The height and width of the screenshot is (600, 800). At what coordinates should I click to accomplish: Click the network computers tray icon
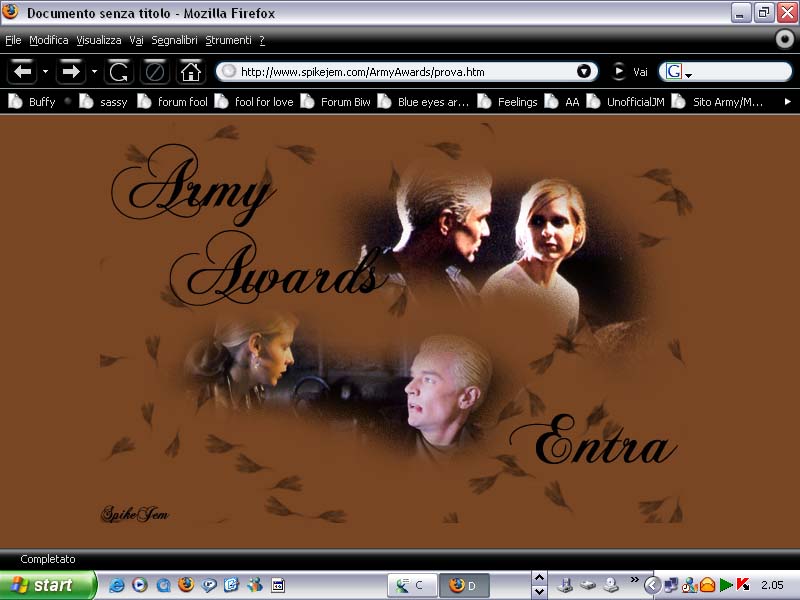tap(670, 585)
